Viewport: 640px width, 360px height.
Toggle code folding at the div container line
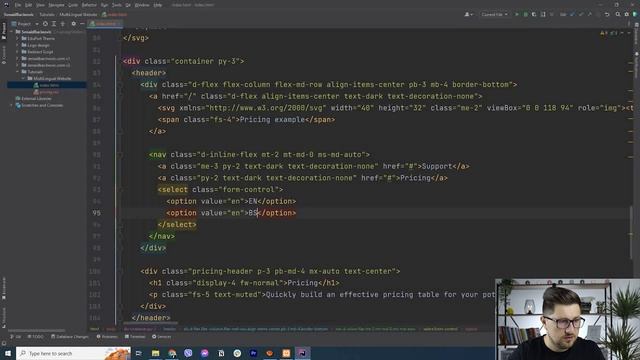(x=120, y=62)
